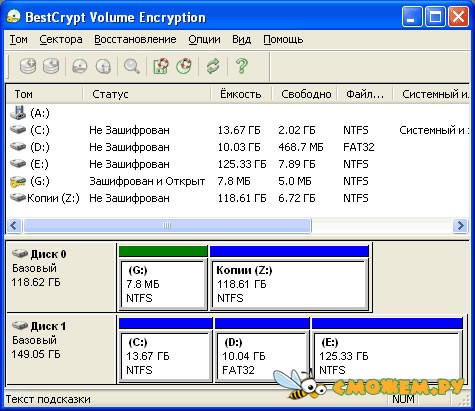Click the '125.33 ГБ' capacity in E: row
The width and height of the screenshot is (475, 411).
point(242,164)
